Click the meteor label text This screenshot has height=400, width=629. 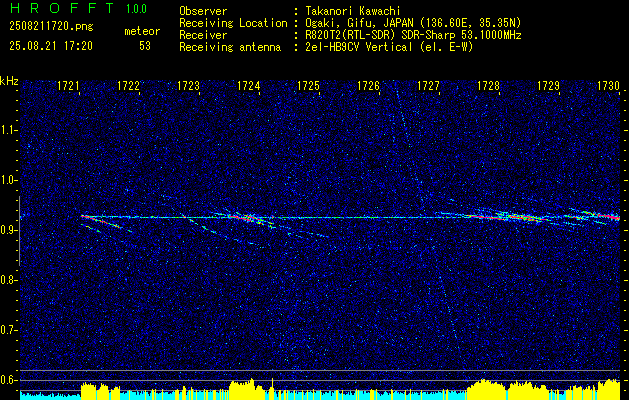click(142, 31)
